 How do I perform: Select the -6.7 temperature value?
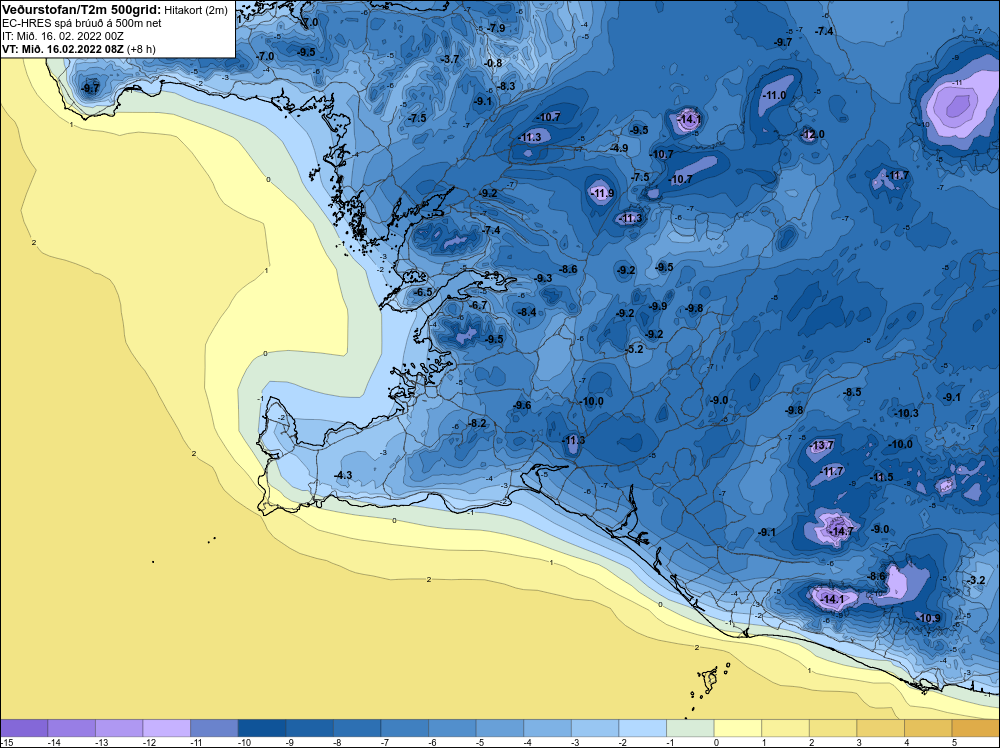(x=478, y=305)
